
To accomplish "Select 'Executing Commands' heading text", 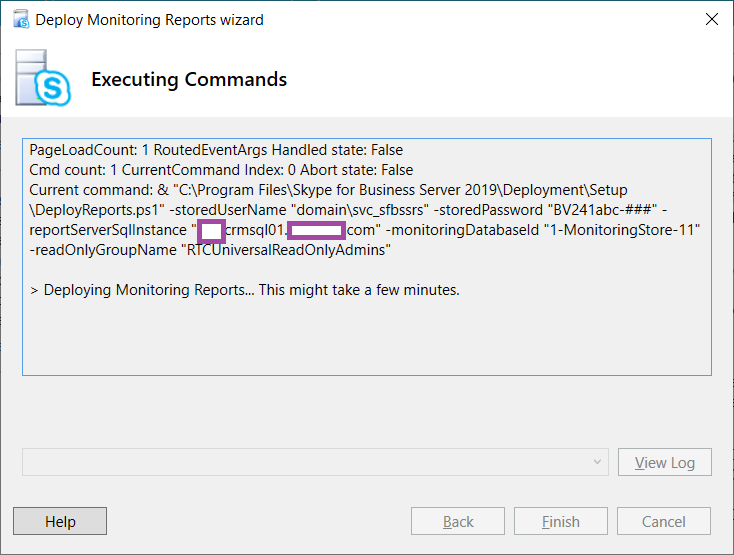I will pyautogui.click(x=189, y=80).
